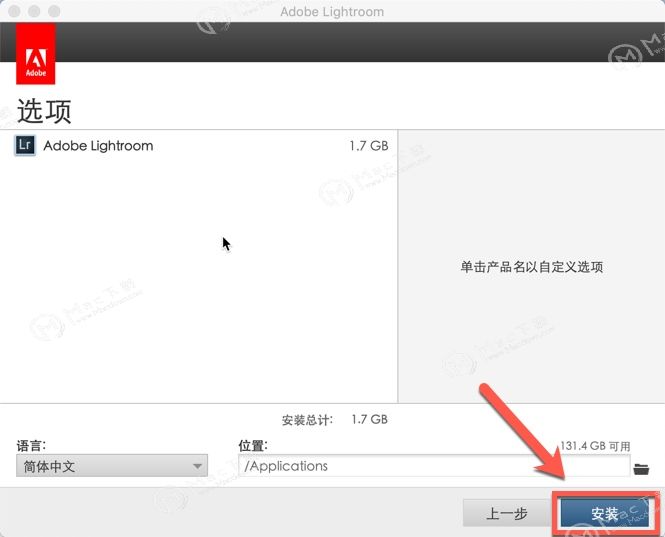Click the 安装 install button
The image size is (665, 537).
pyautogui.click(x=606, y=514)
